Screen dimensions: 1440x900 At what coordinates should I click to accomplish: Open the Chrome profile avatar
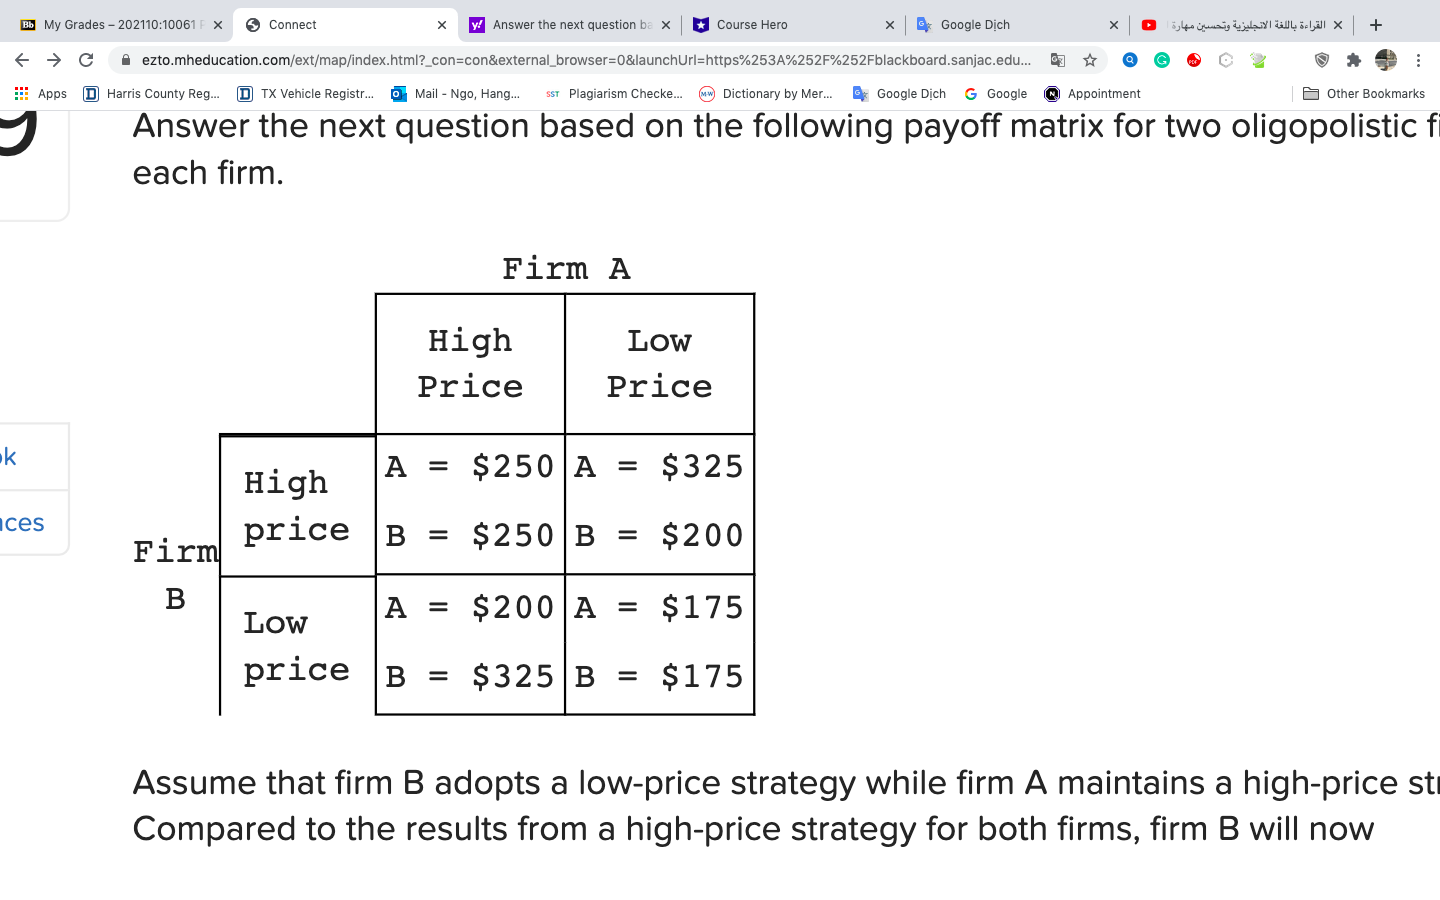coord(1386,60)
